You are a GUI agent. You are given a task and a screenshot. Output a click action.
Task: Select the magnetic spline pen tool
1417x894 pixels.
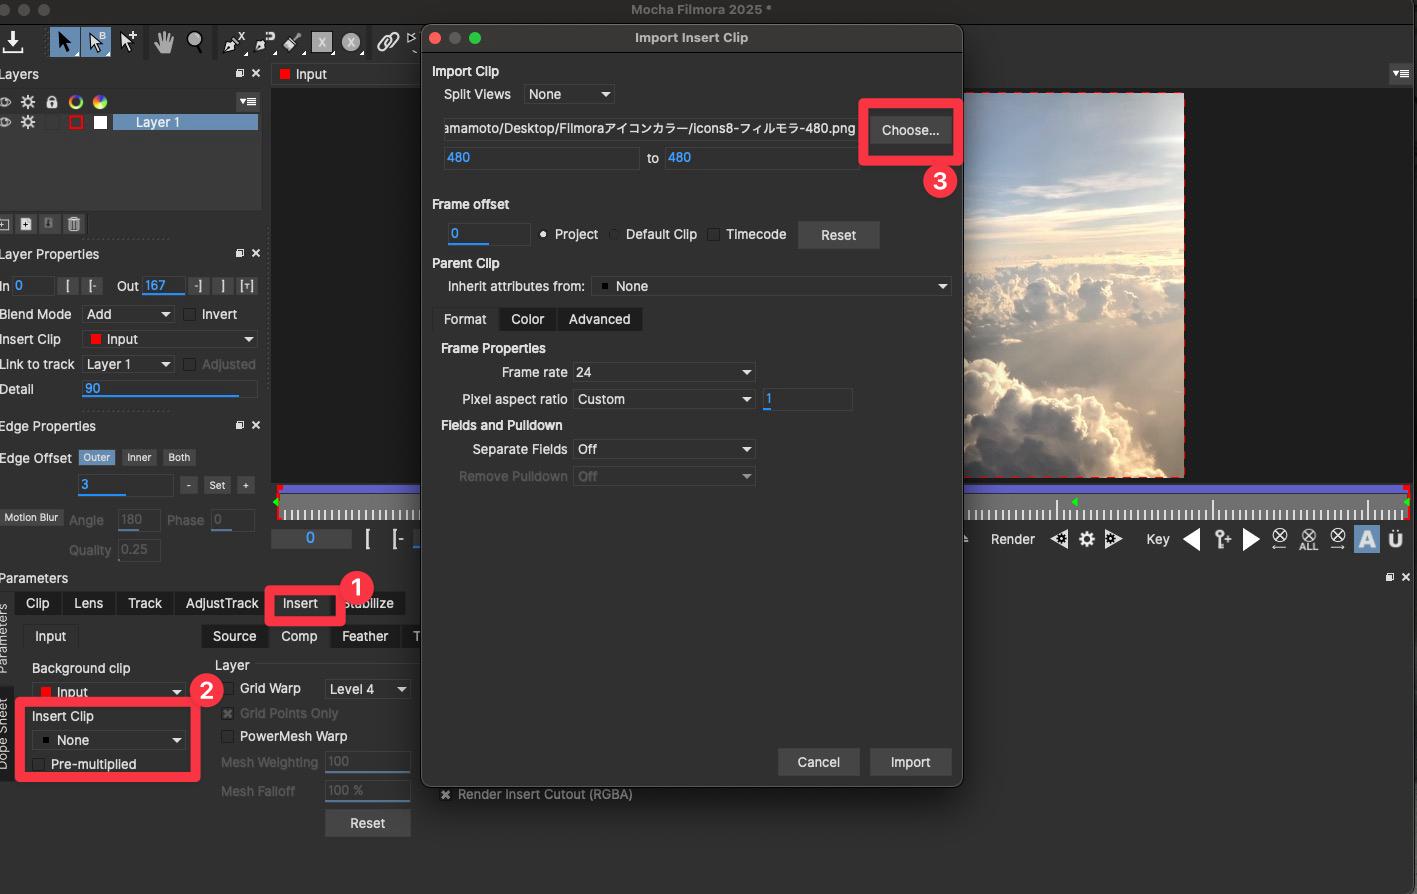tap(264, 42)
